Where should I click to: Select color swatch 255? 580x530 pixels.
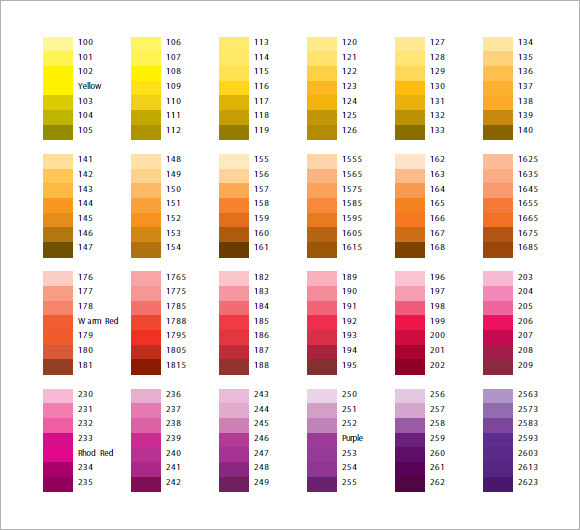tap(322, 484)
